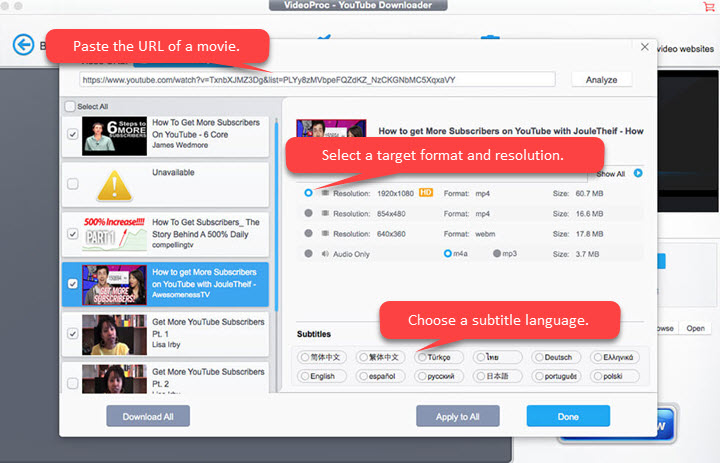Select Deutsch subtitle language

(x=557, y=357)
